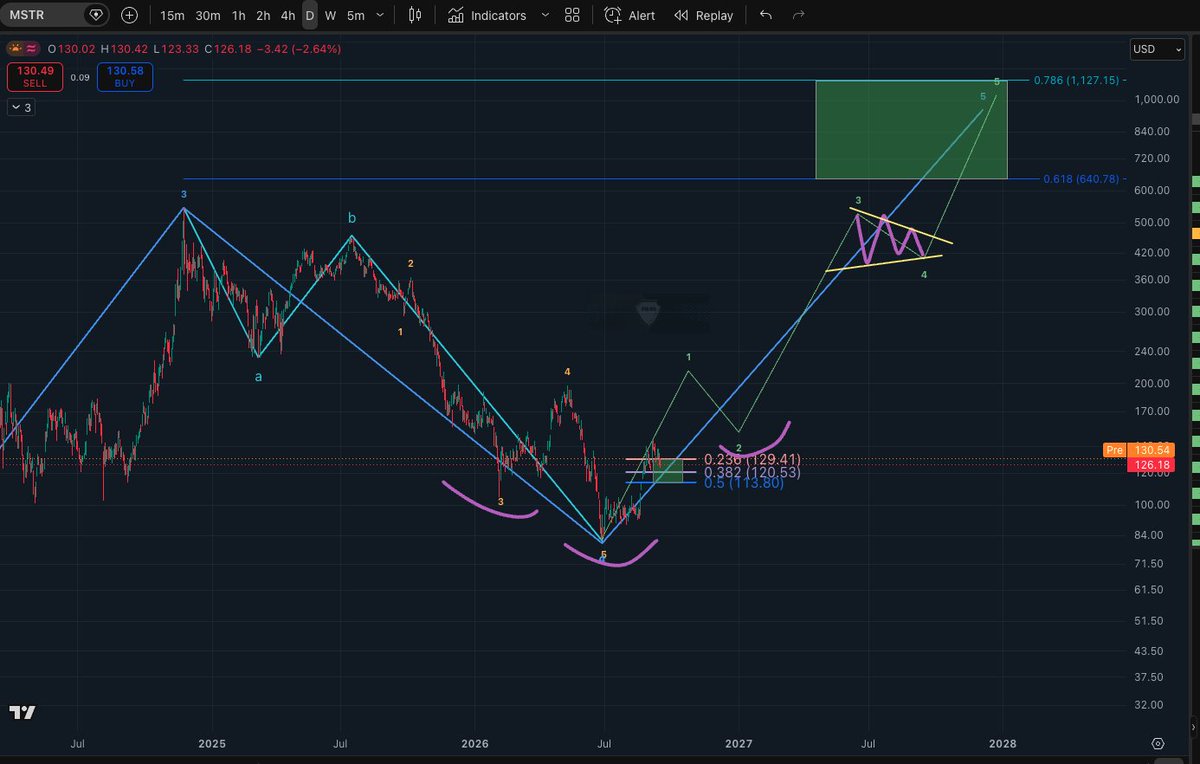
Task: Open the indicator templates grid icon
Action: click(x=572, y=16)
